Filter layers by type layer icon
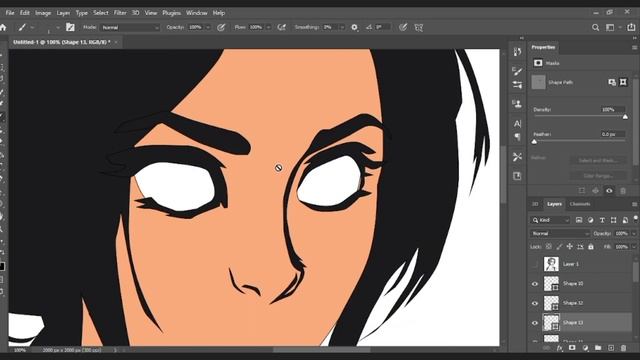The height and width of the screenshot is (360, 640). tap(602, 220)
